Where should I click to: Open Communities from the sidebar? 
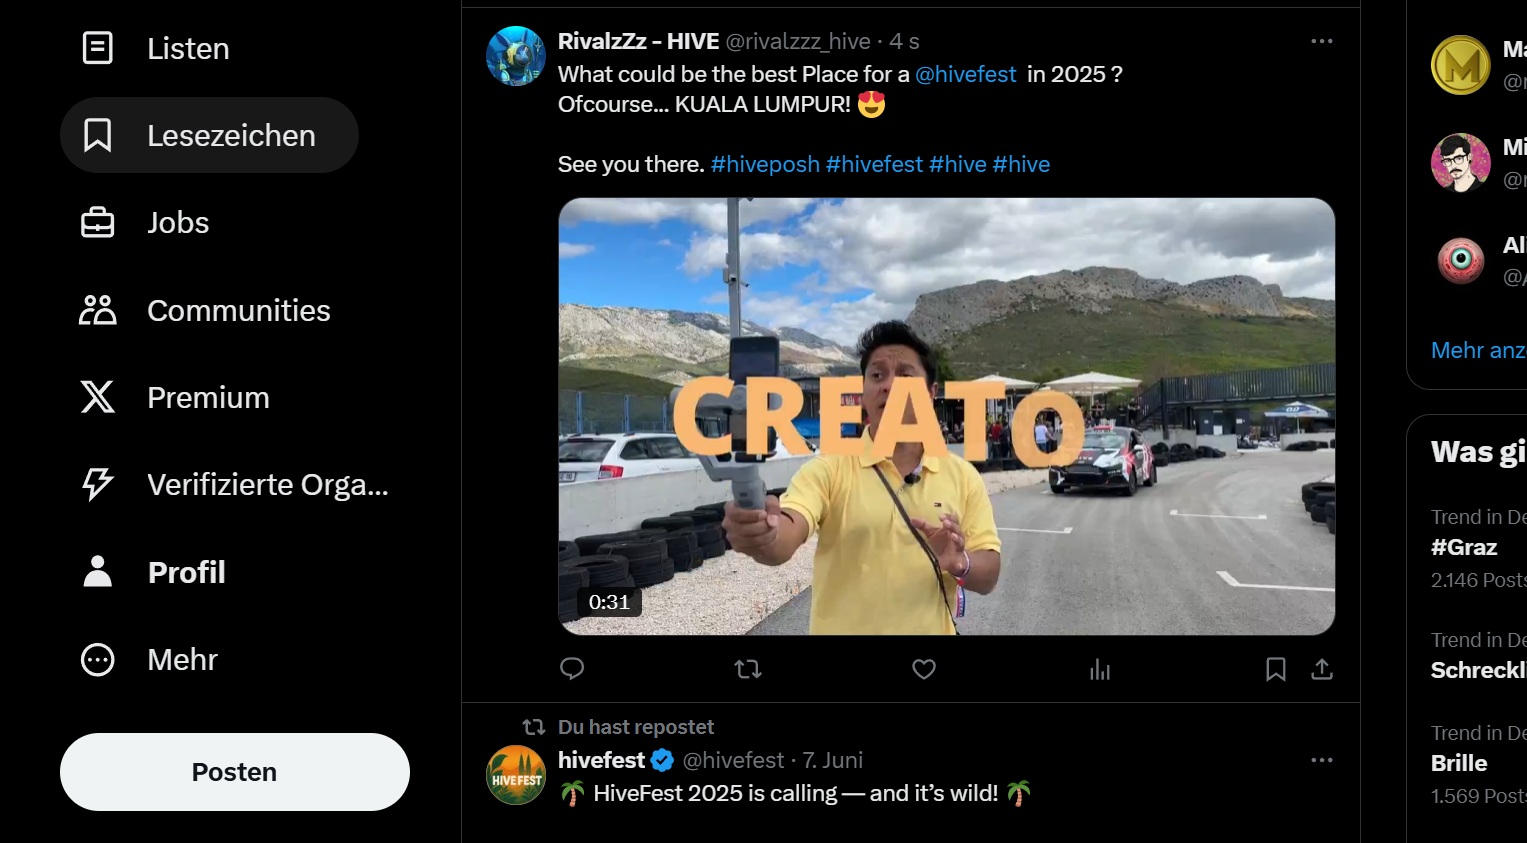pyautogui.click(x=205, y=310)
